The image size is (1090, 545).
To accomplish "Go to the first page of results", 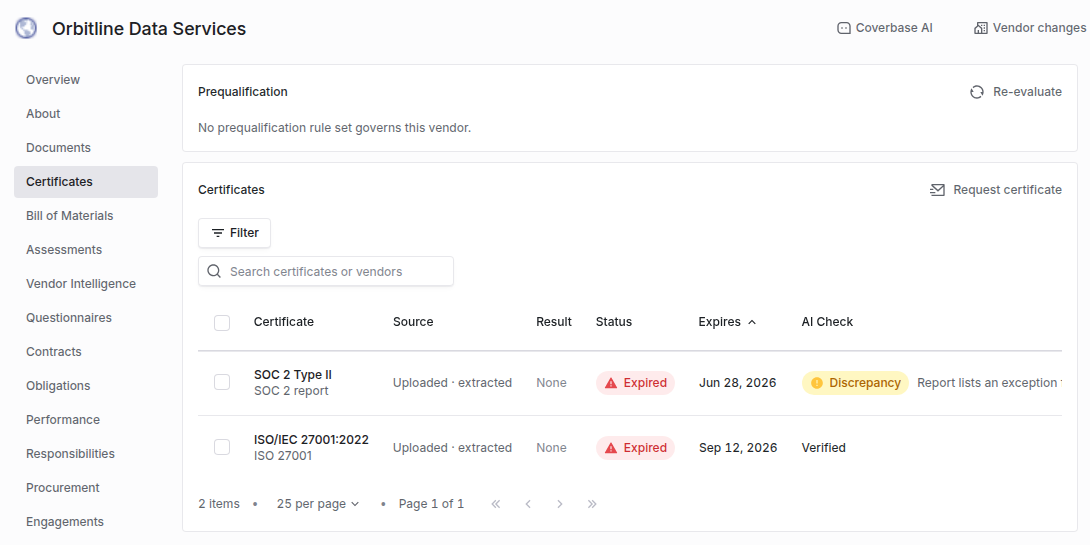I will click(x=496, y=504).
